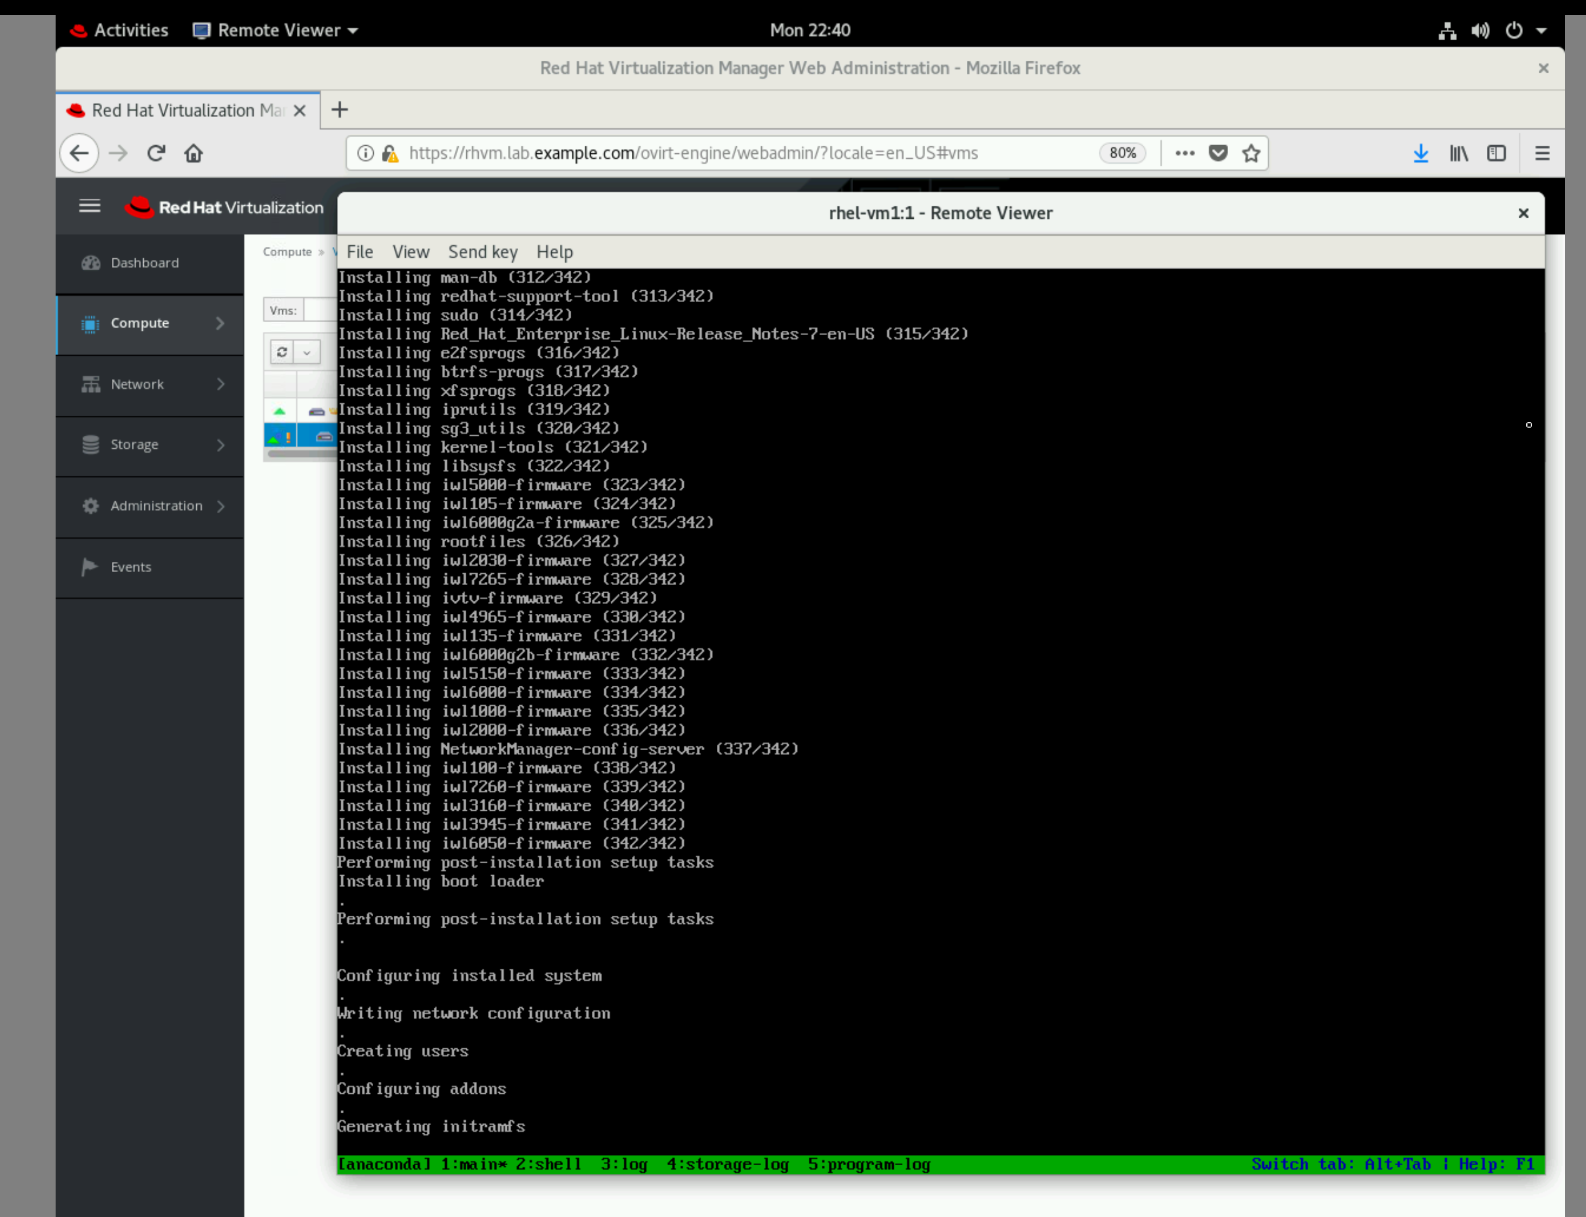Screen dimensions: 1586x1217
Task: Open the Firefox library icon
Action: tap(1459, 153)
